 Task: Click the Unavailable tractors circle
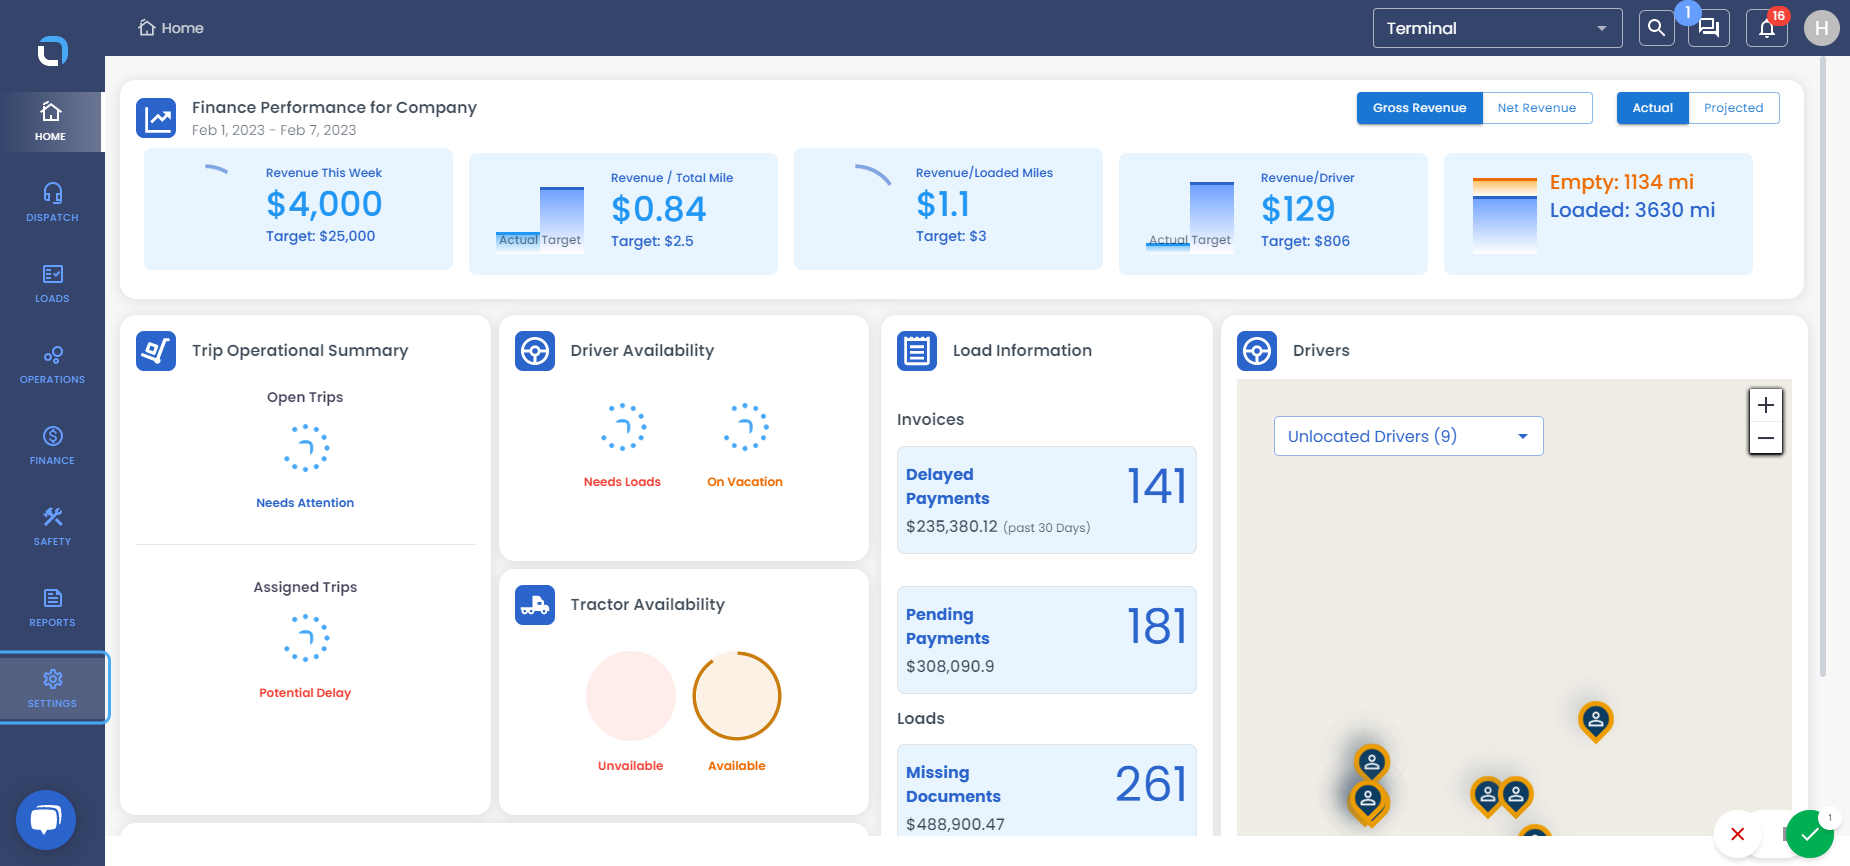tap(631, 696)
